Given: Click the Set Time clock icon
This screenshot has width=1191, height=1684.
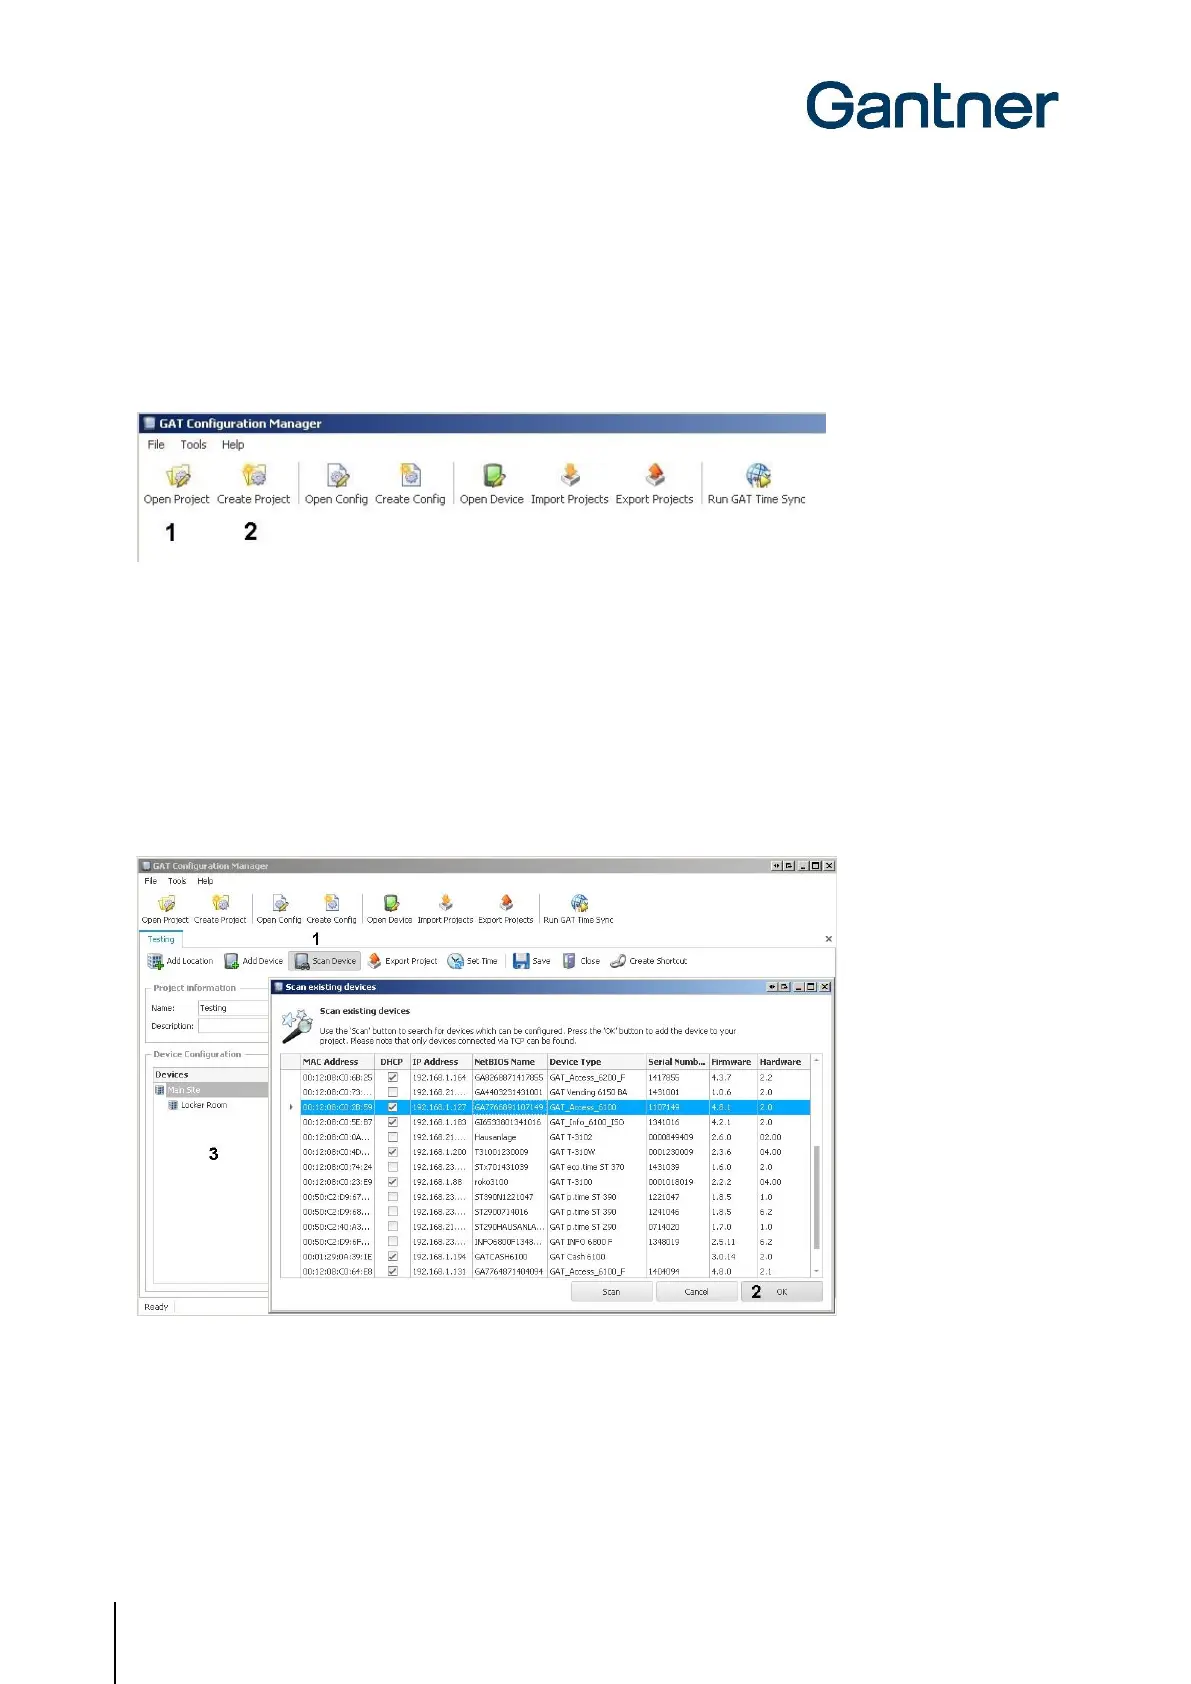Looking at the screenshot, I should coord(455,961).
